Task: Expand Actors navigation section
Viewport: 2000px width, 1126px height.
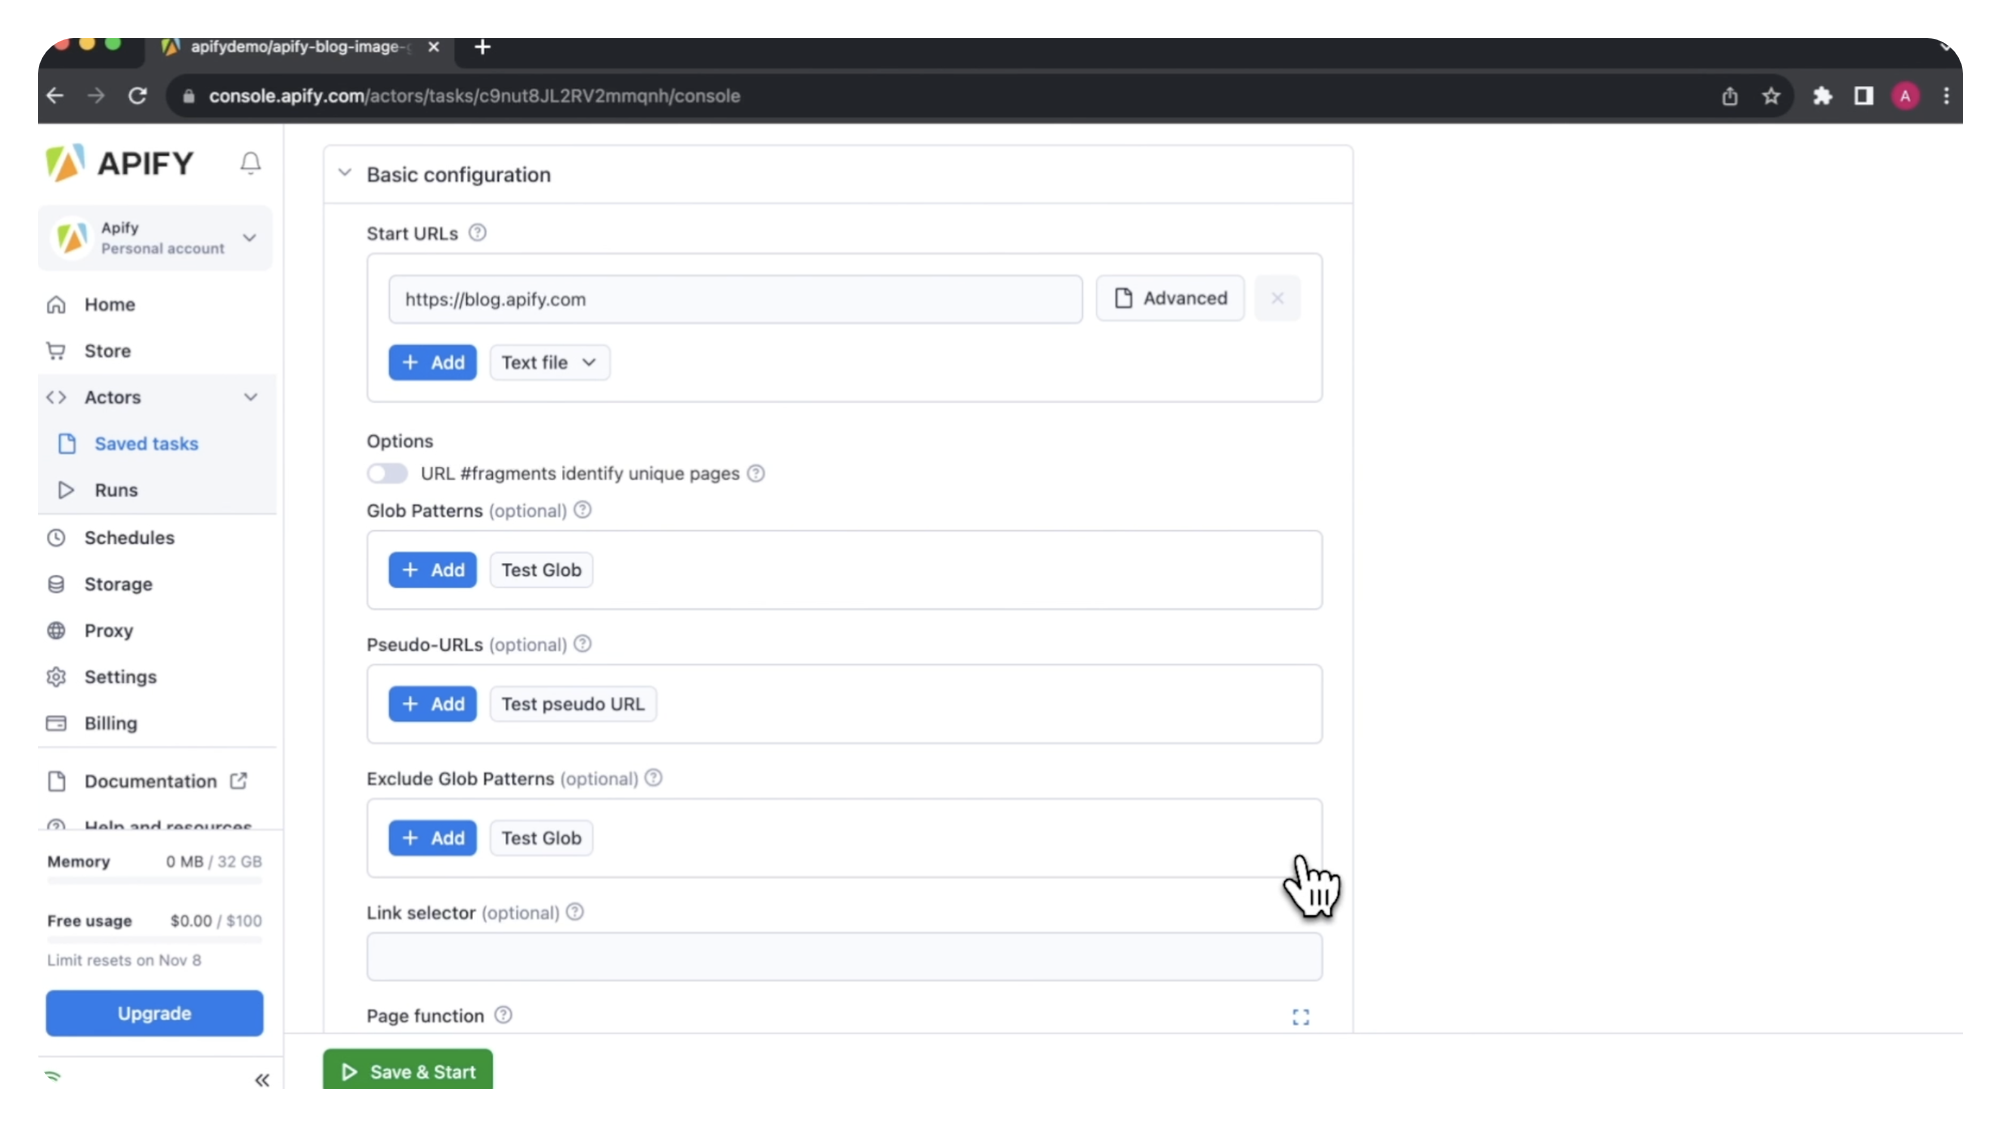Action: [x=251, y=397]
